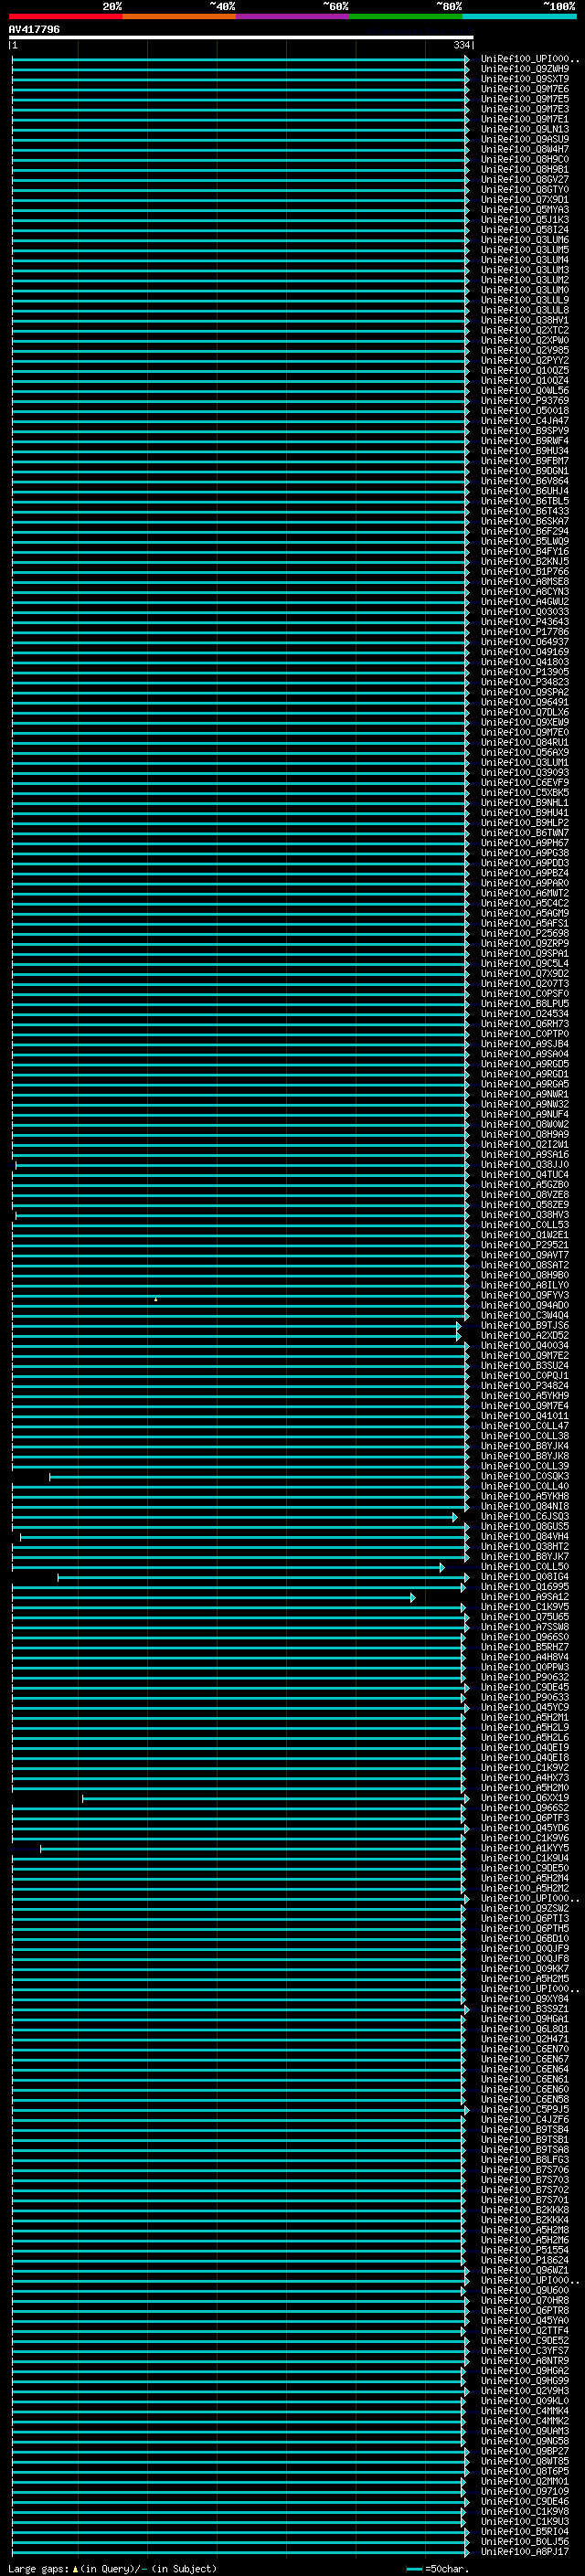Select hit label UniRef100_P13905
This screenshot has width=585, height=2576.
(525, 671)
